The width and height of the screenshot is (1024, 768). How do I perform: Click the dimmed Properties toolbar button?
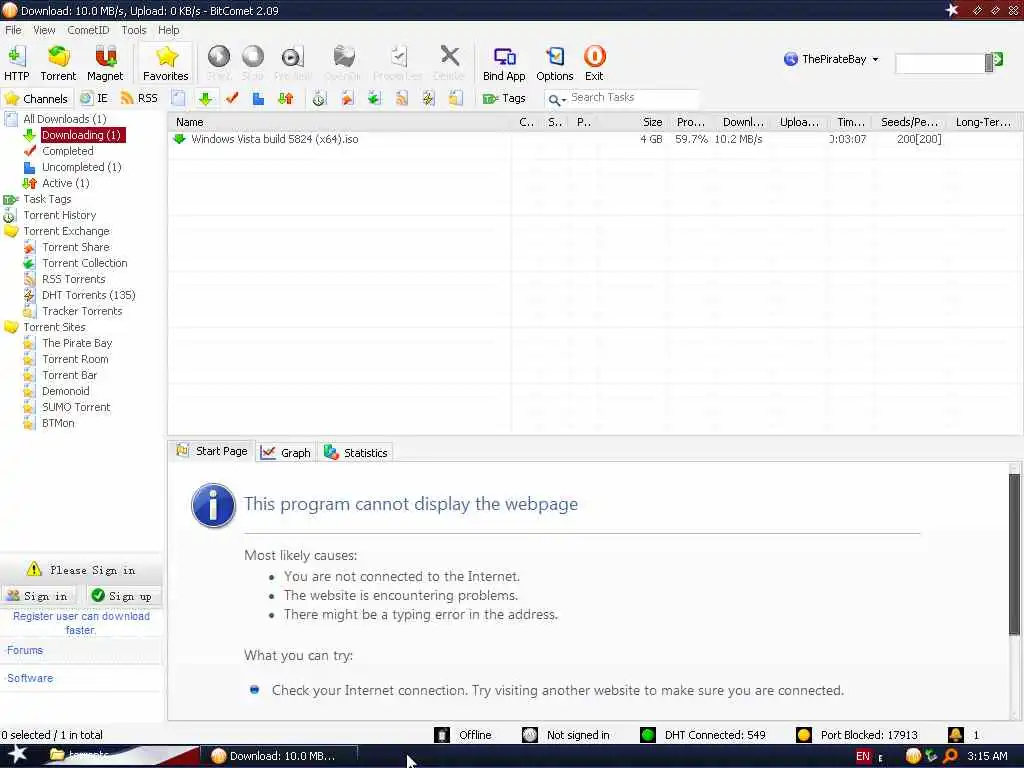pyautogui.click(x=398, y=63)
